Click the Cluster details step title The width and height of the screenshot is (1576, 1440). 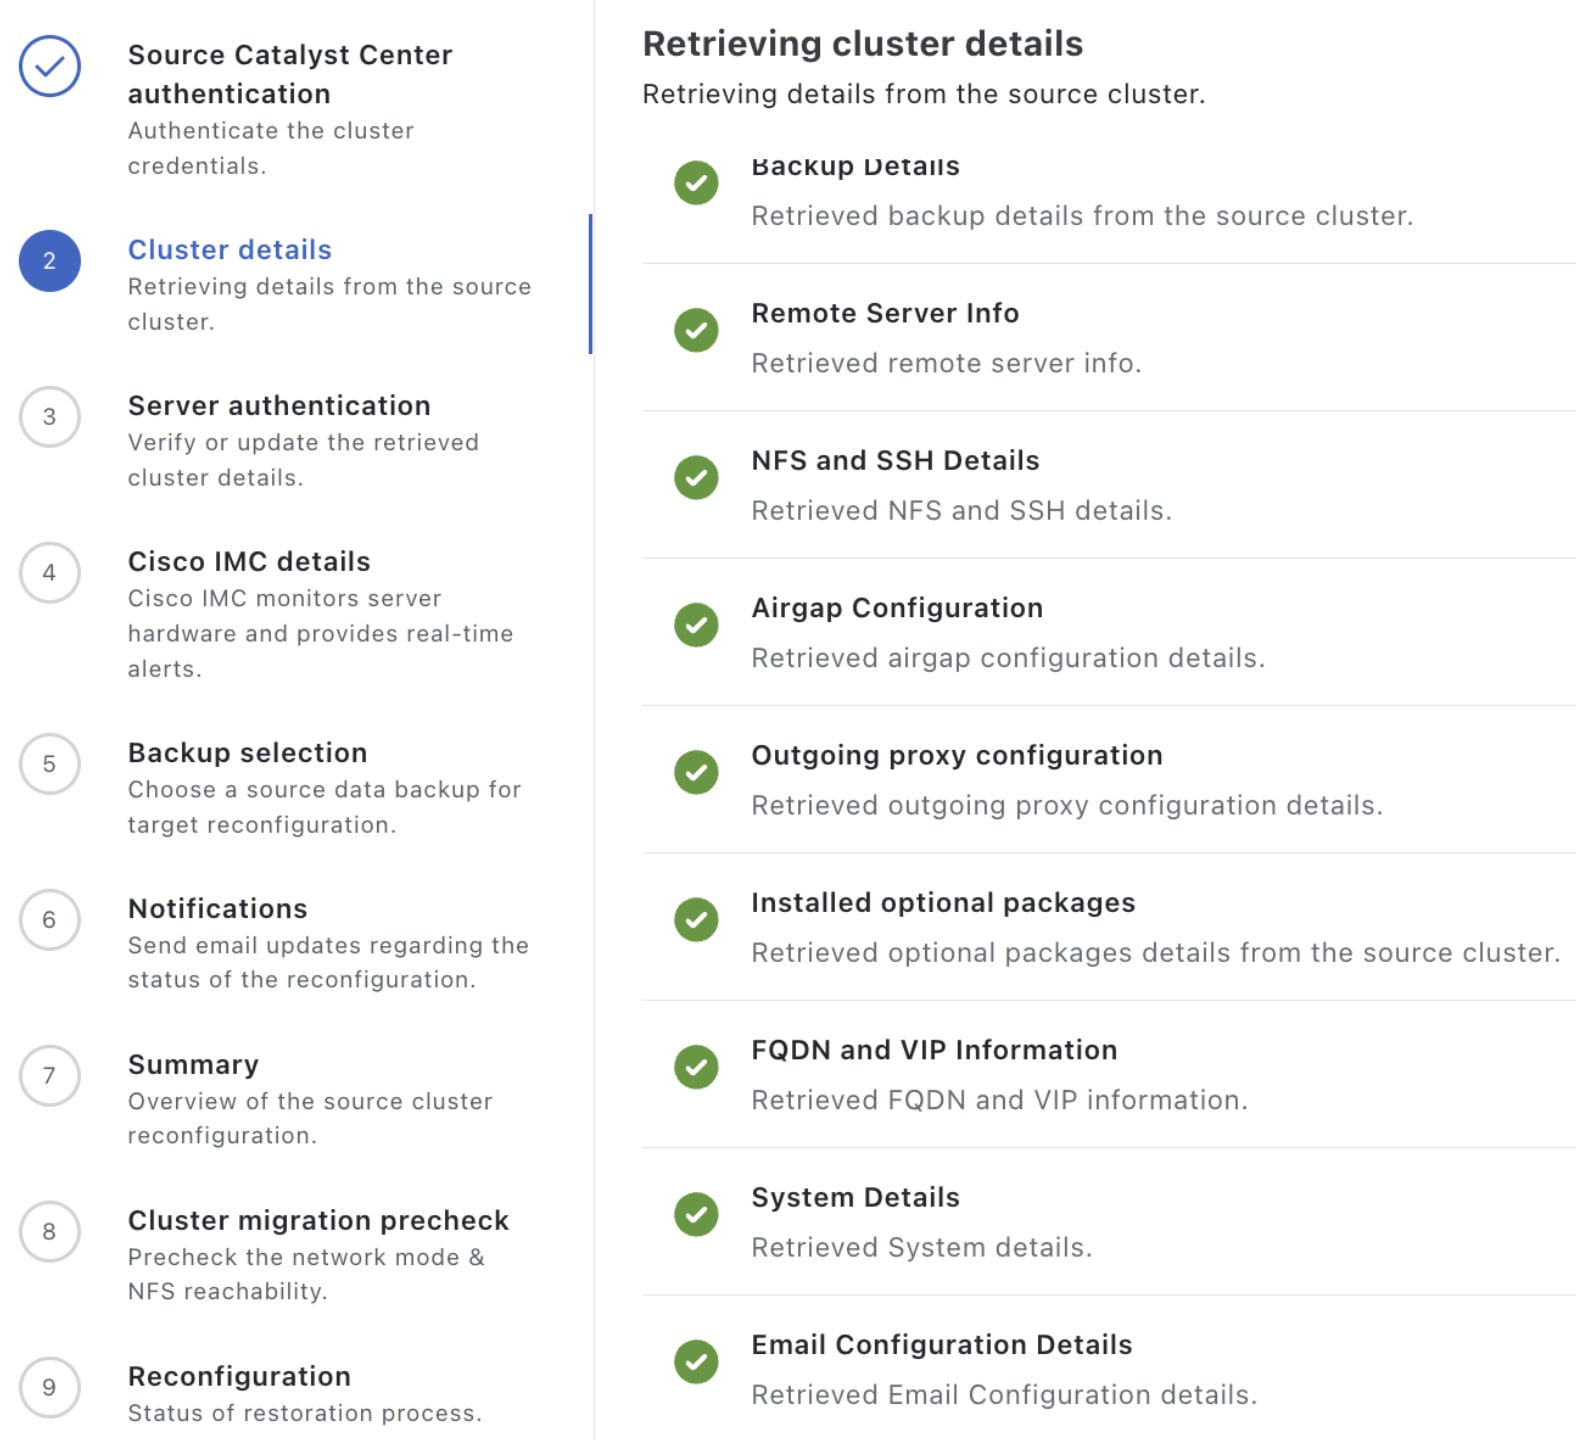pos(229,250)
